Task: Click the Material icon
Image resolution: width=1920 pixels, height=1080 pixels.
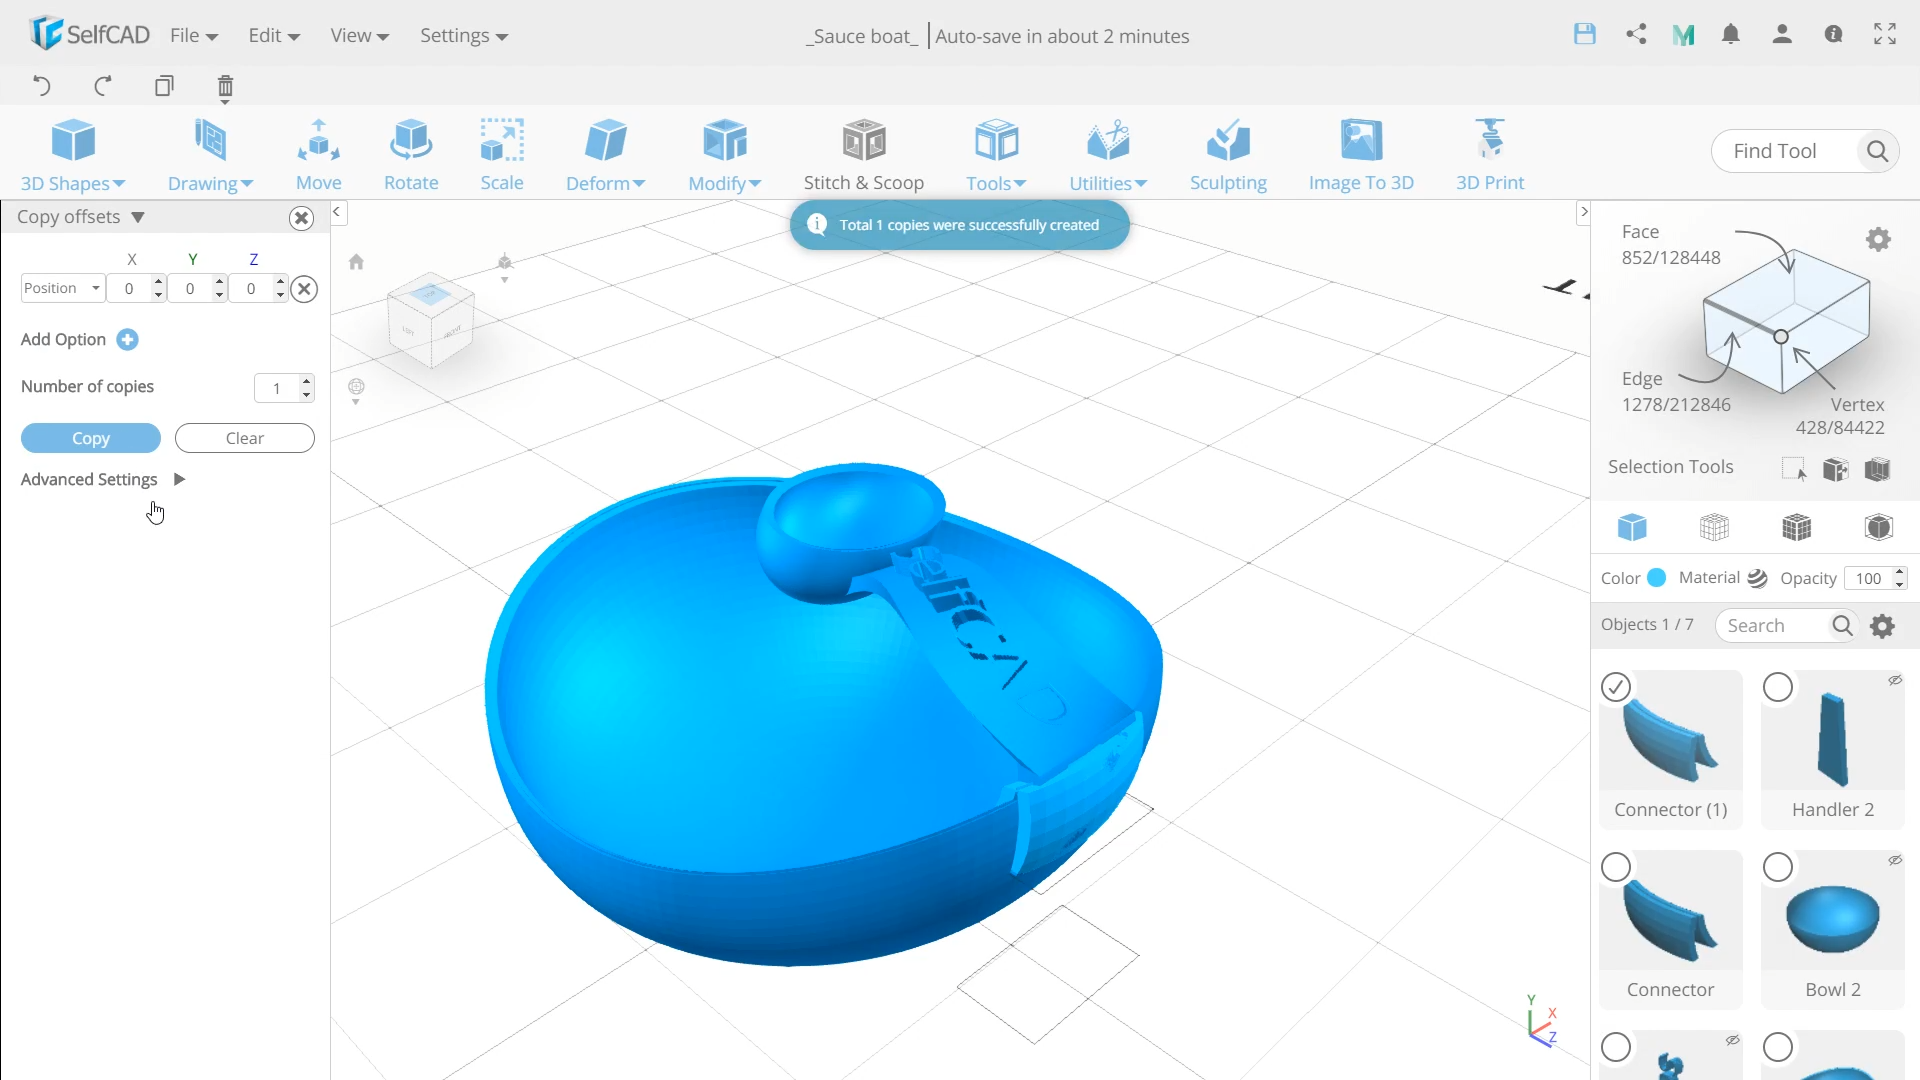Action: [1757, 578]
